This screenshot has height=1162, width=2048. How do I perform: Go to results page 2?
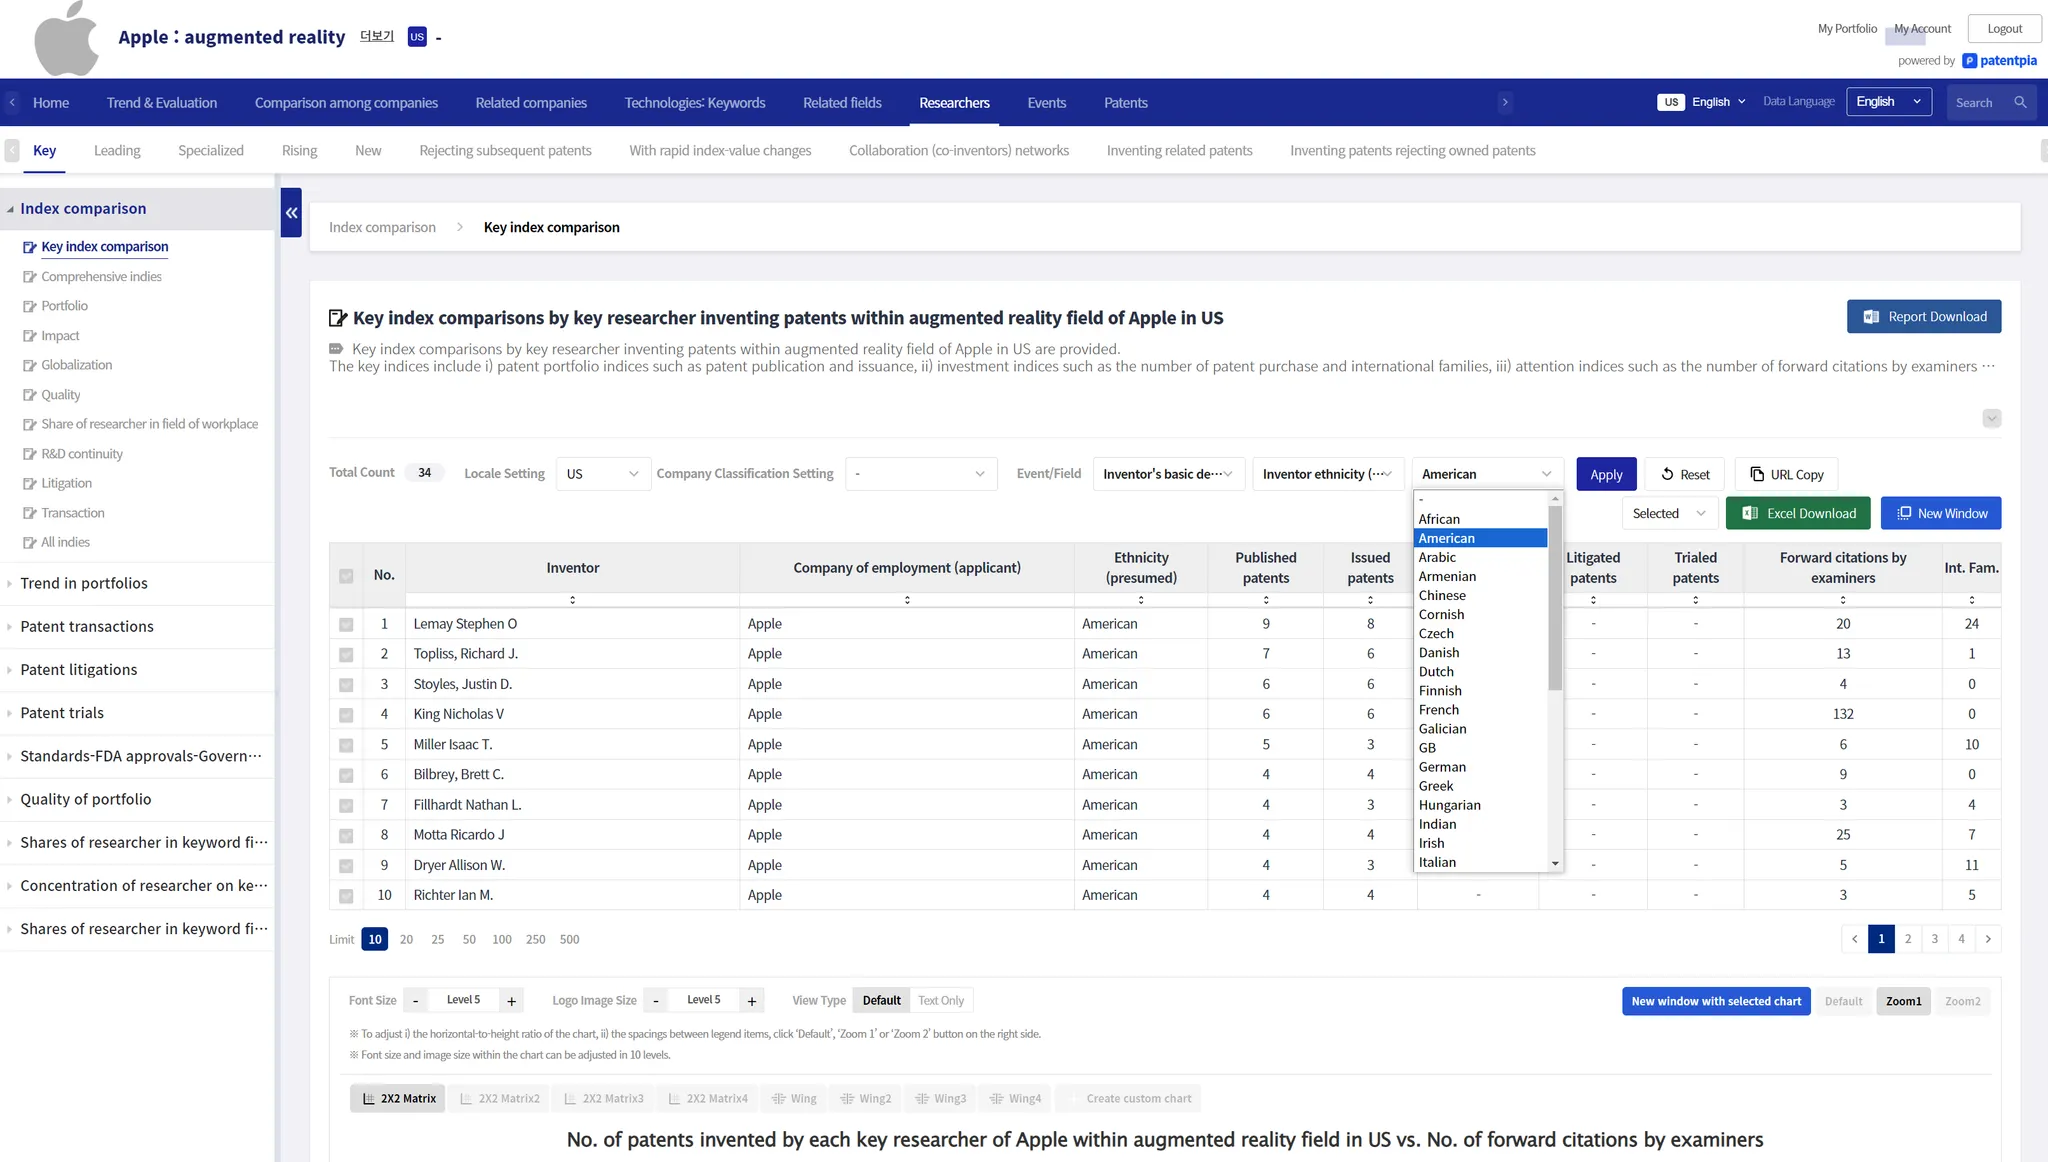click(x=1908, y=939)
